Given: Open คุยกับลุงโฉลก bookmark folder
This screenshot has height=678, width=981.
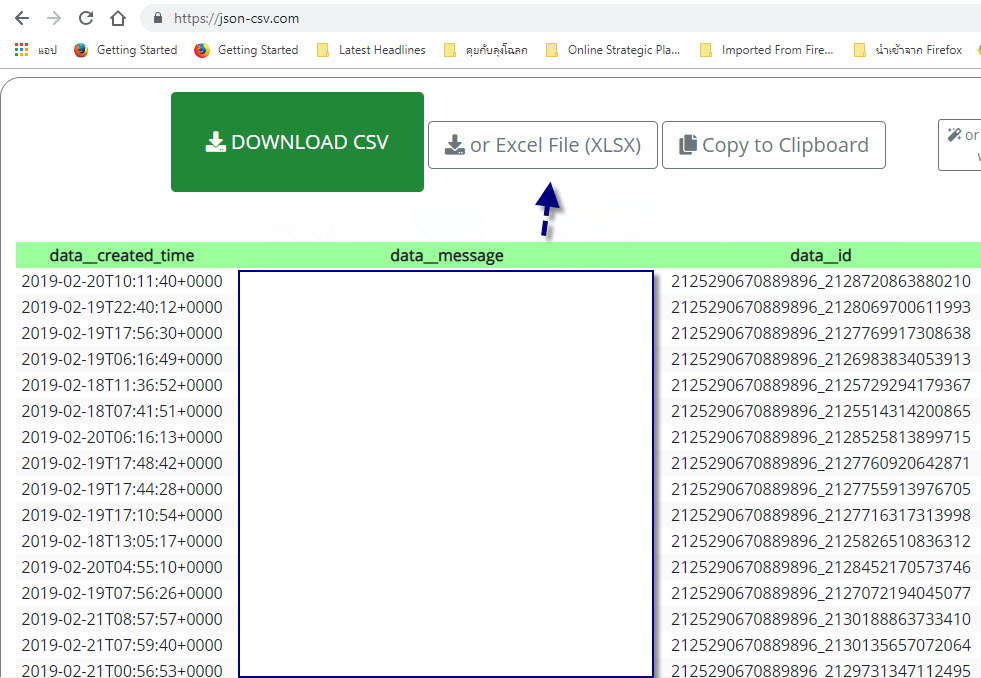Looking at the screenshot, I should tap(485, 49).
